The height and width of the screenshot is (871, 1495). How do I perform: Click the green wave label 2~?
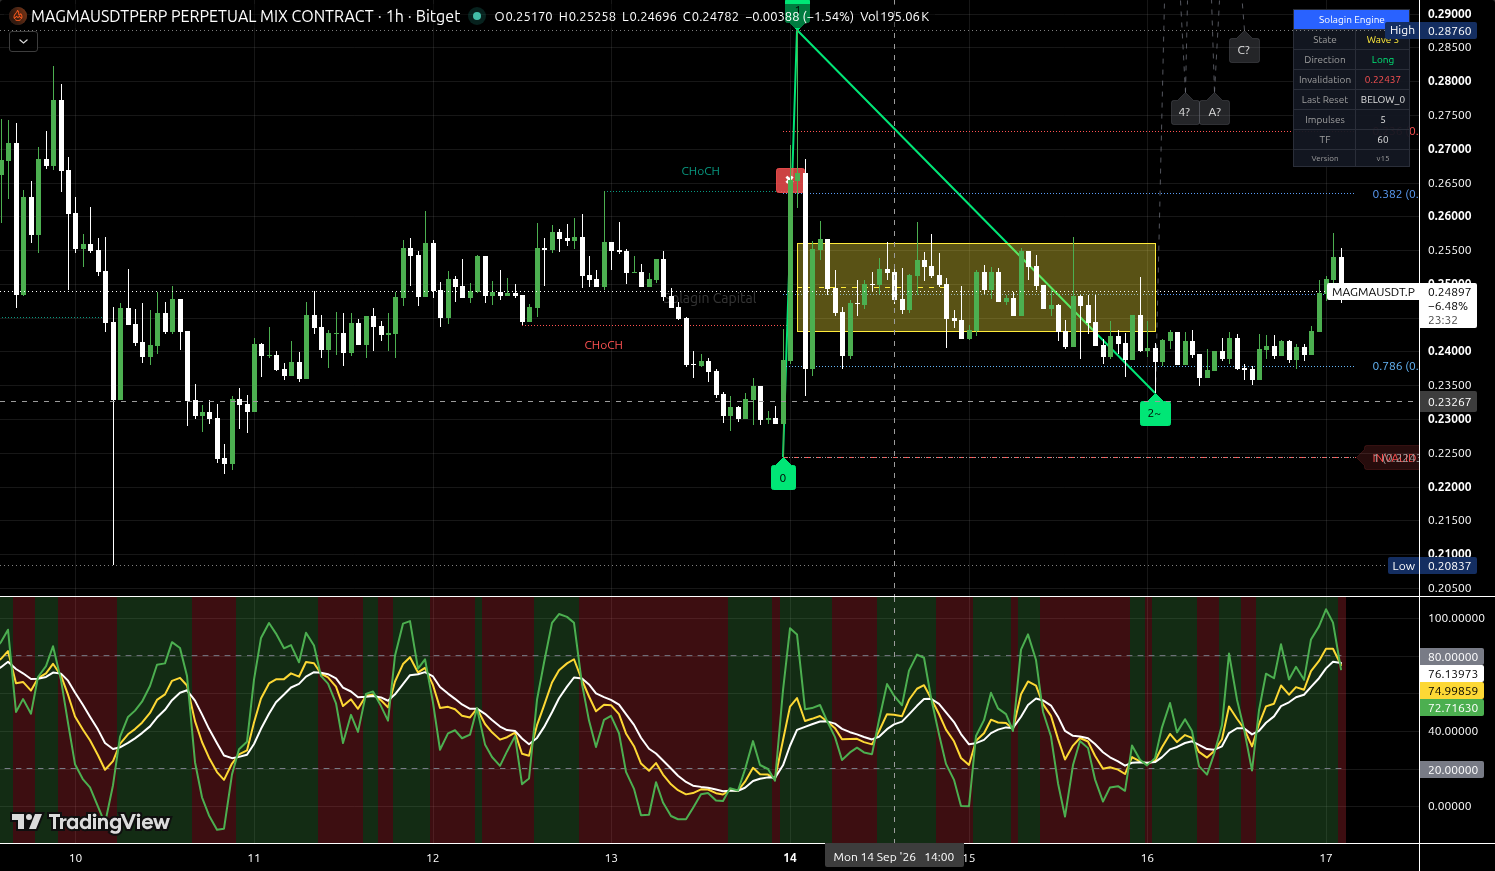[x=1155, y=410]
